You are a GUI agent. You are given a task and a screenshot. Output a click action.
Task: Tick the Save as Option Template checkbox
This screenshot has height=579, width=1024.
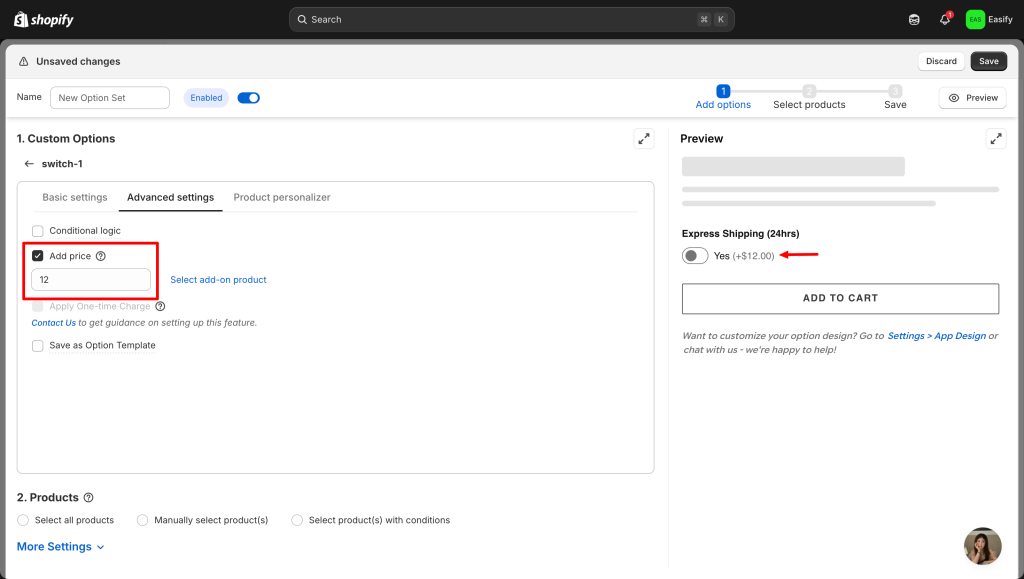click(38, 346)
